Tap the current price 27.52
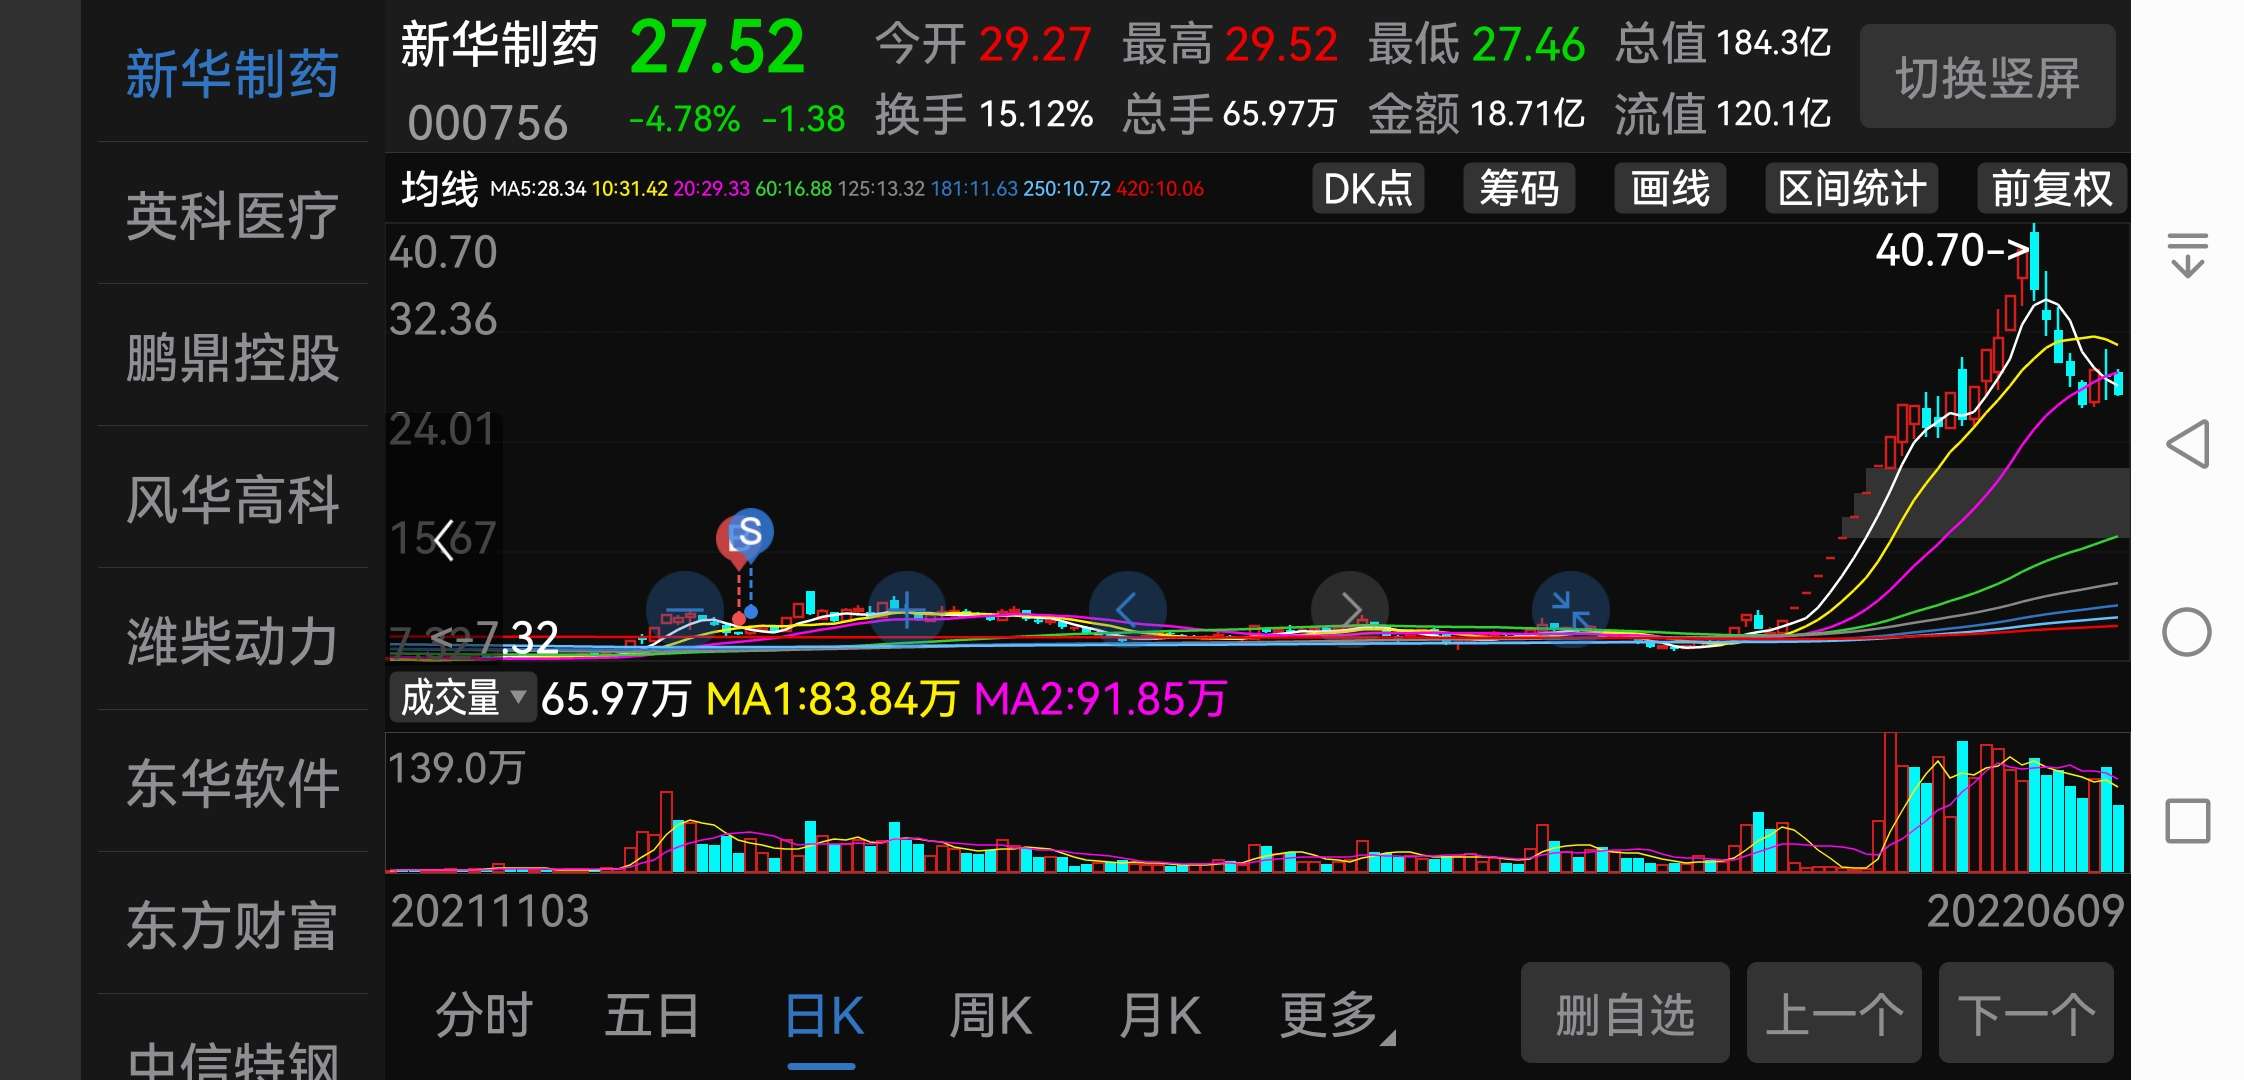 click(x=717, y=47)
